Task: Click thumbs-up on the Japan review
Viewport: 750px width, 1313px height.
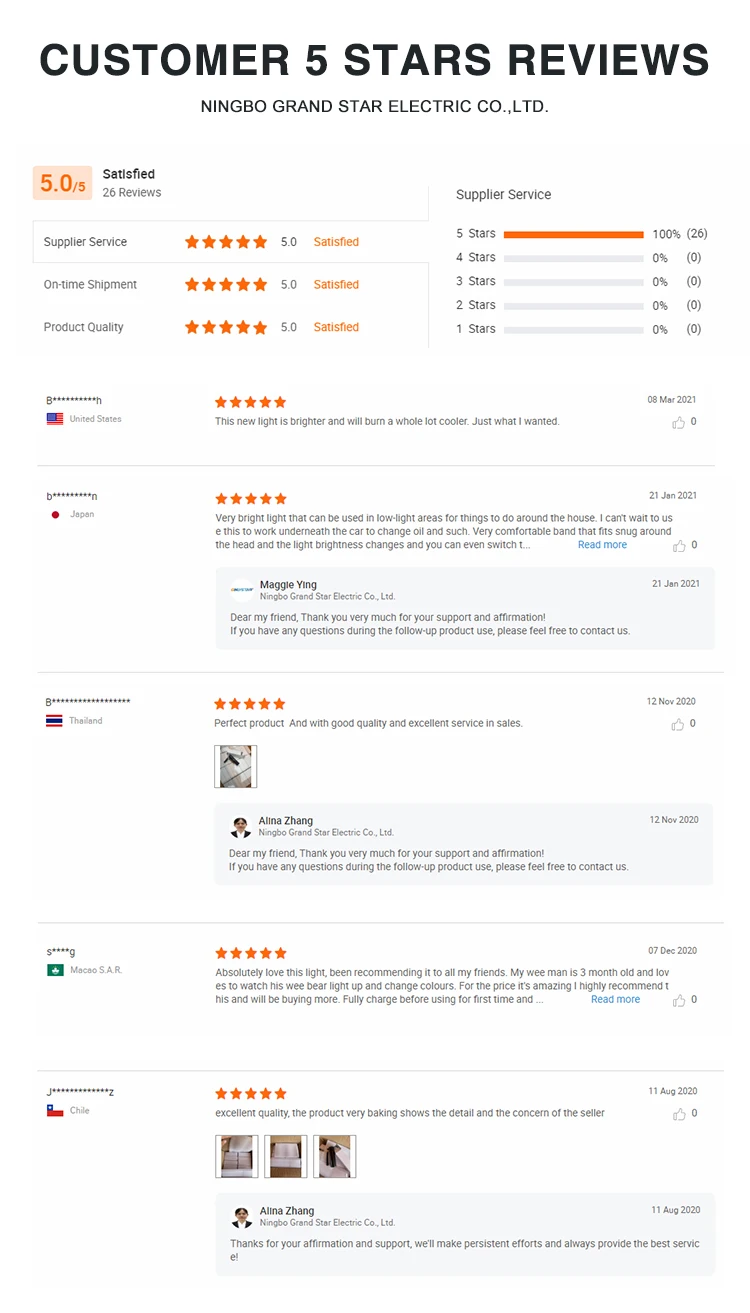Action: [679, 546]
